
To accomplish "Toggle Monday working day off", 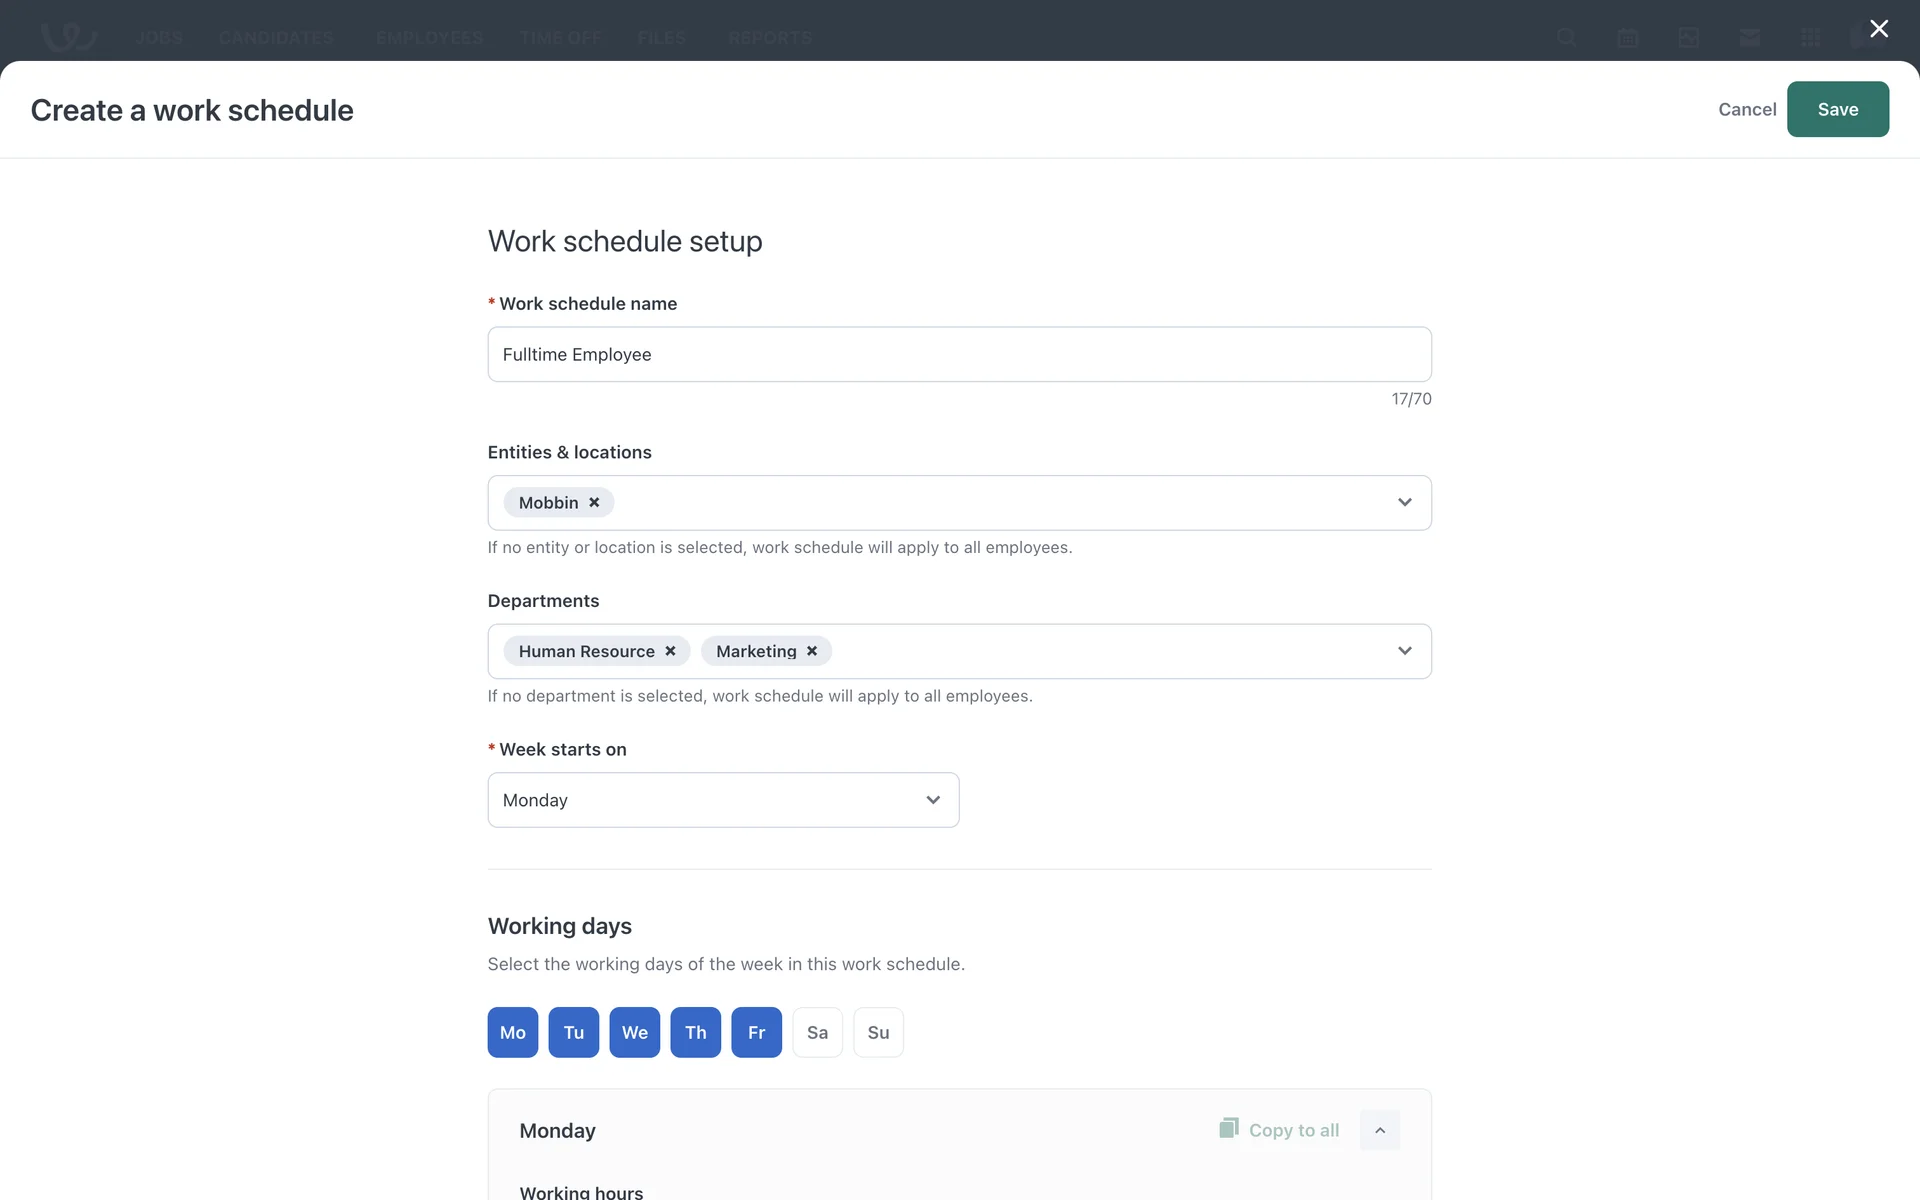I will (x=513, y=1032).
